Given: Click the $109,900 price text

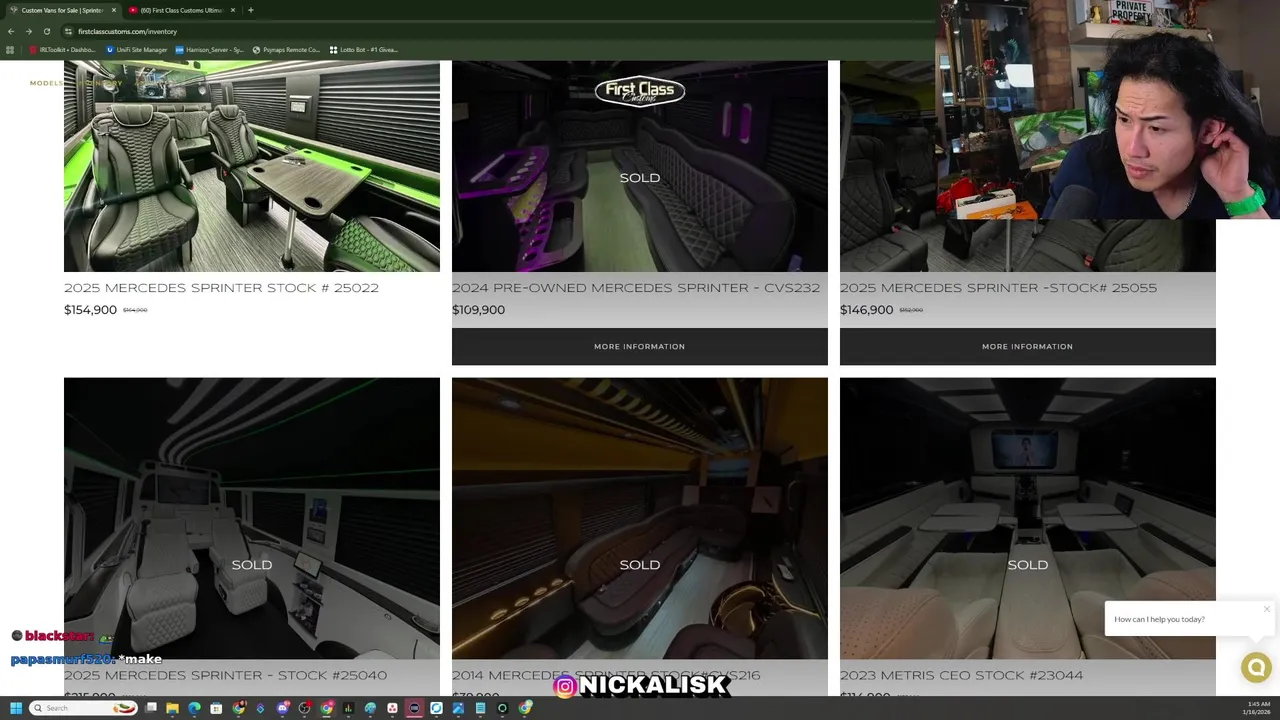Looking at the screenshot, I should (478, 310).
